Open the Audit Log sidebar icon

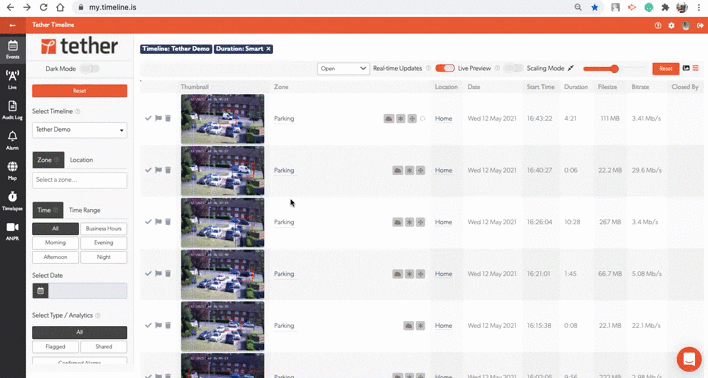[13, 110]
